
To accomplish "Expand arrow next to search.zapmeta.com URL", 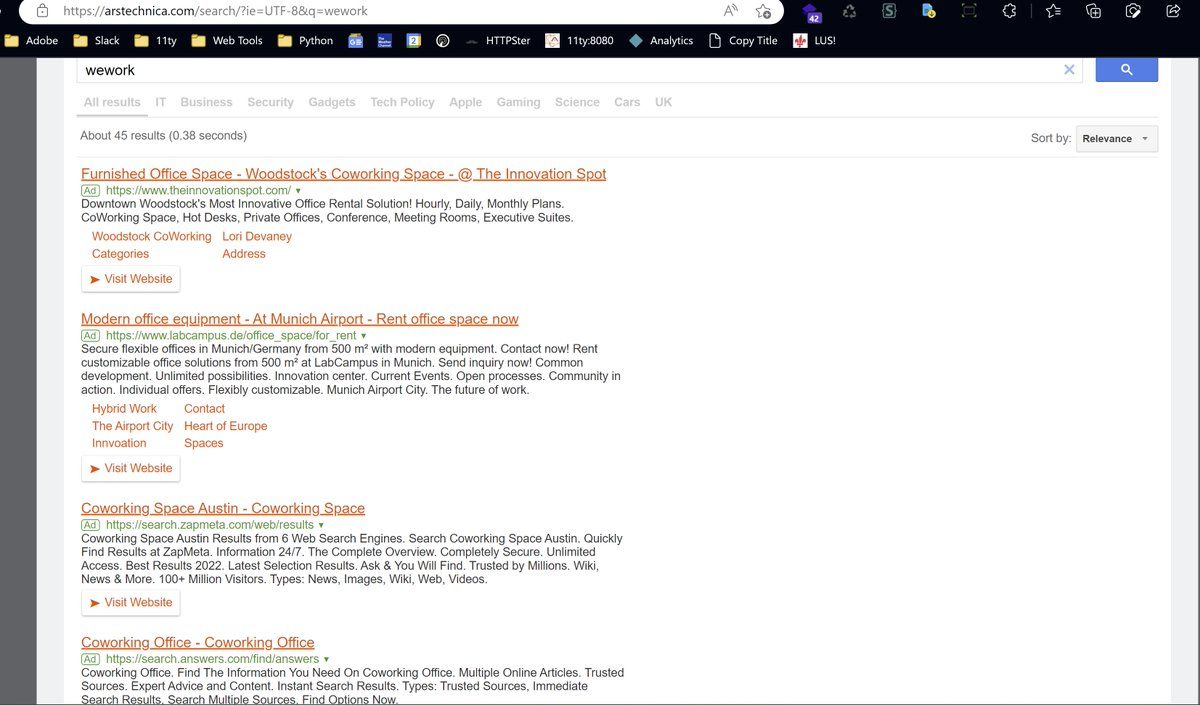I will point(321,525).
